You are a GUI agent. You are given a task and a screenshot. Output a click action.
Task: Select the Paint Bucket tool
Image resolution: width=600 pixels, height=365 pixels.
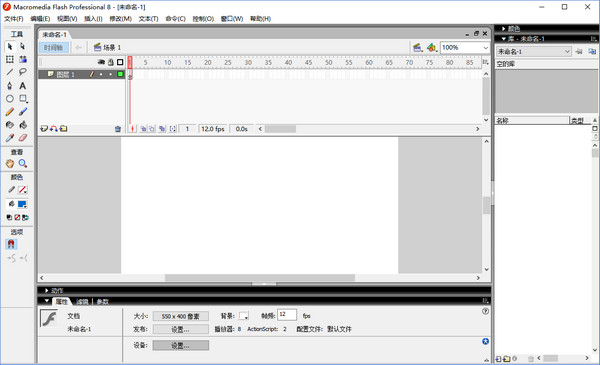coord(23,125)
